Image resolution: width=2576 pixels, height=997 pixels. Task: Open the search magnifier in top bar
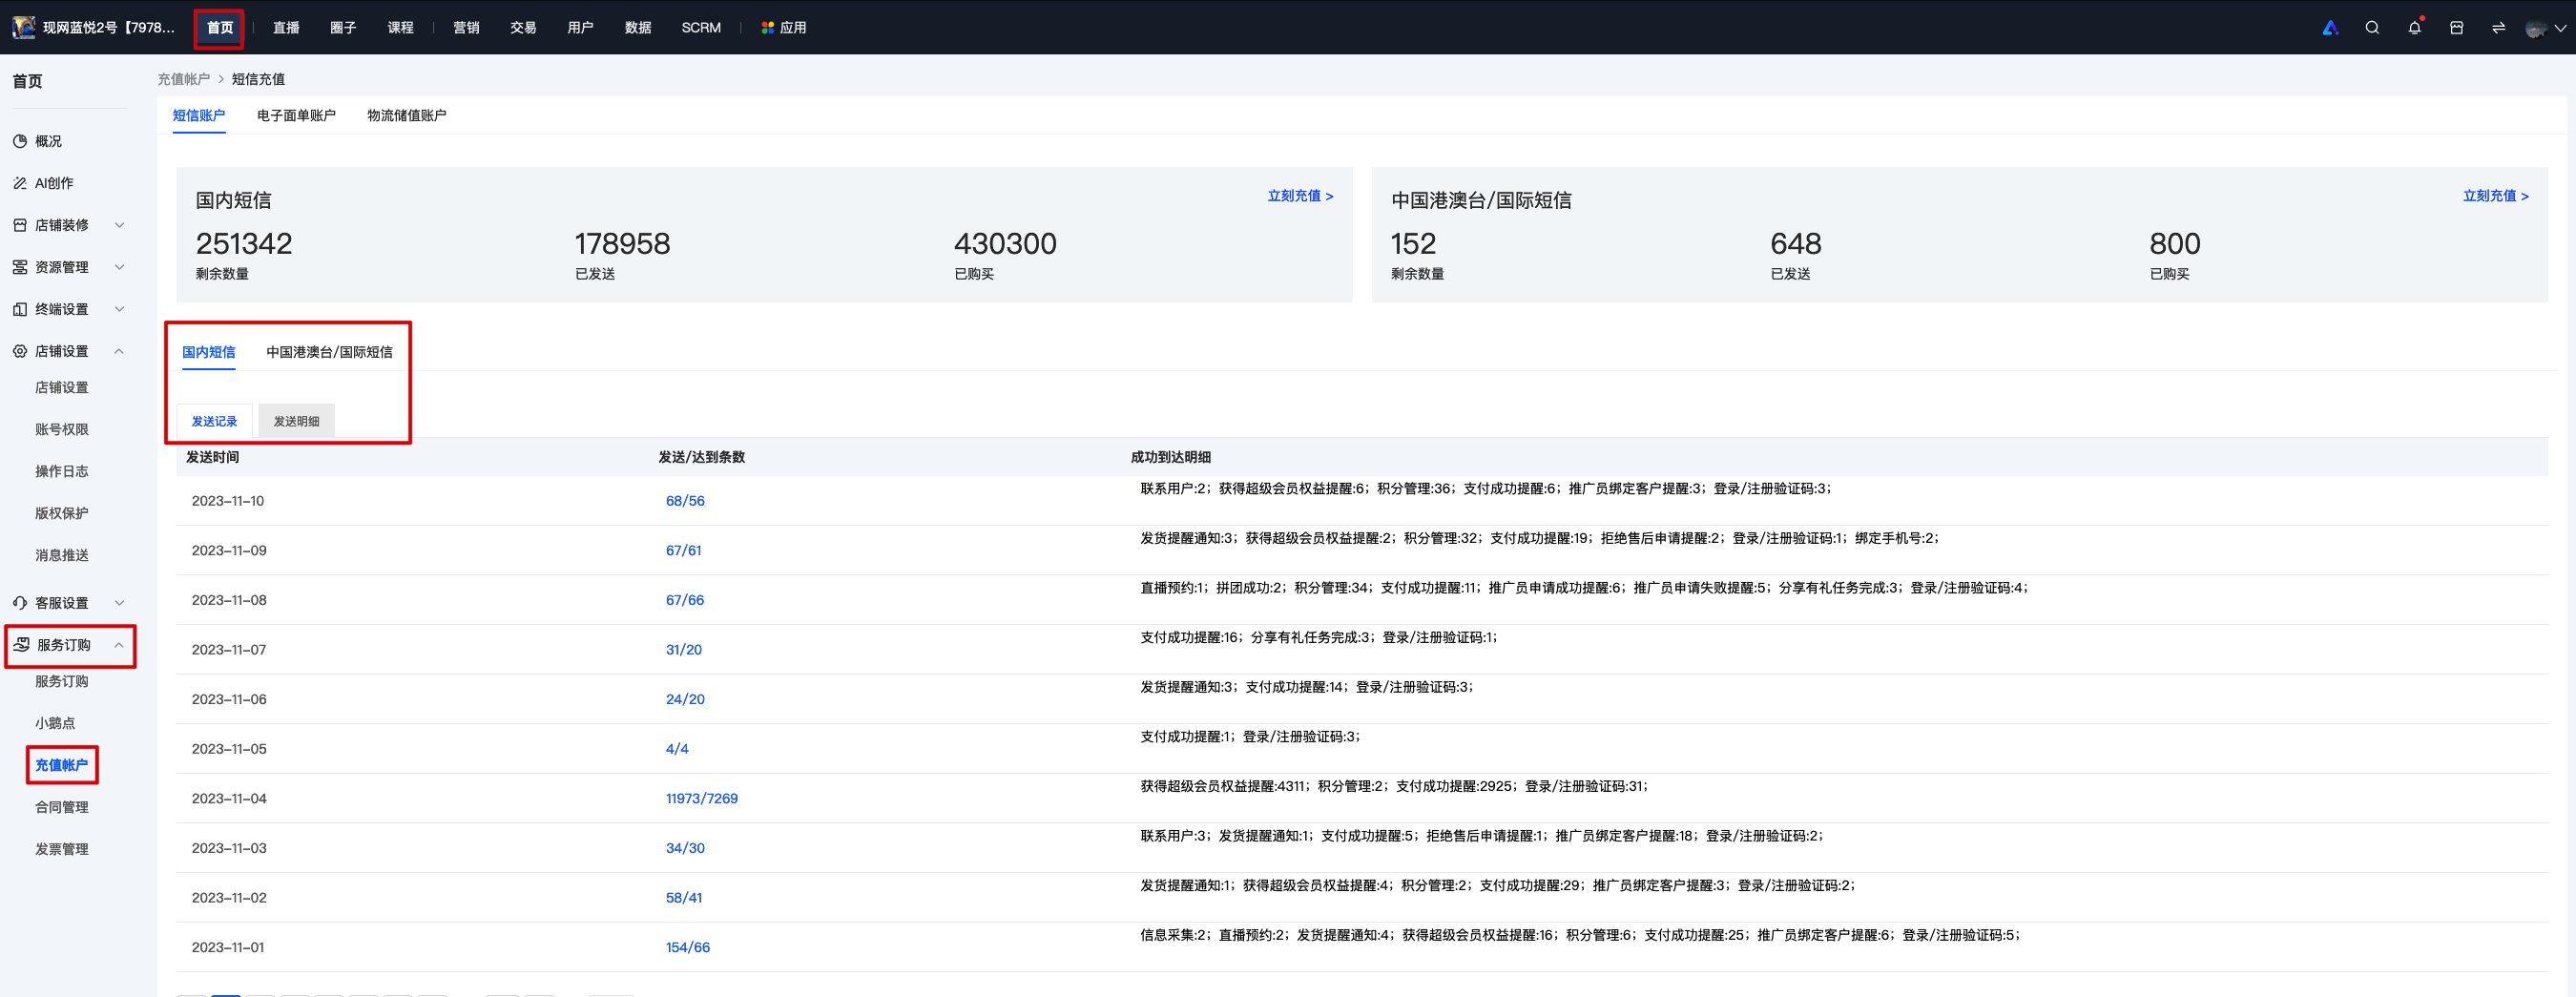click(2372, 28)
